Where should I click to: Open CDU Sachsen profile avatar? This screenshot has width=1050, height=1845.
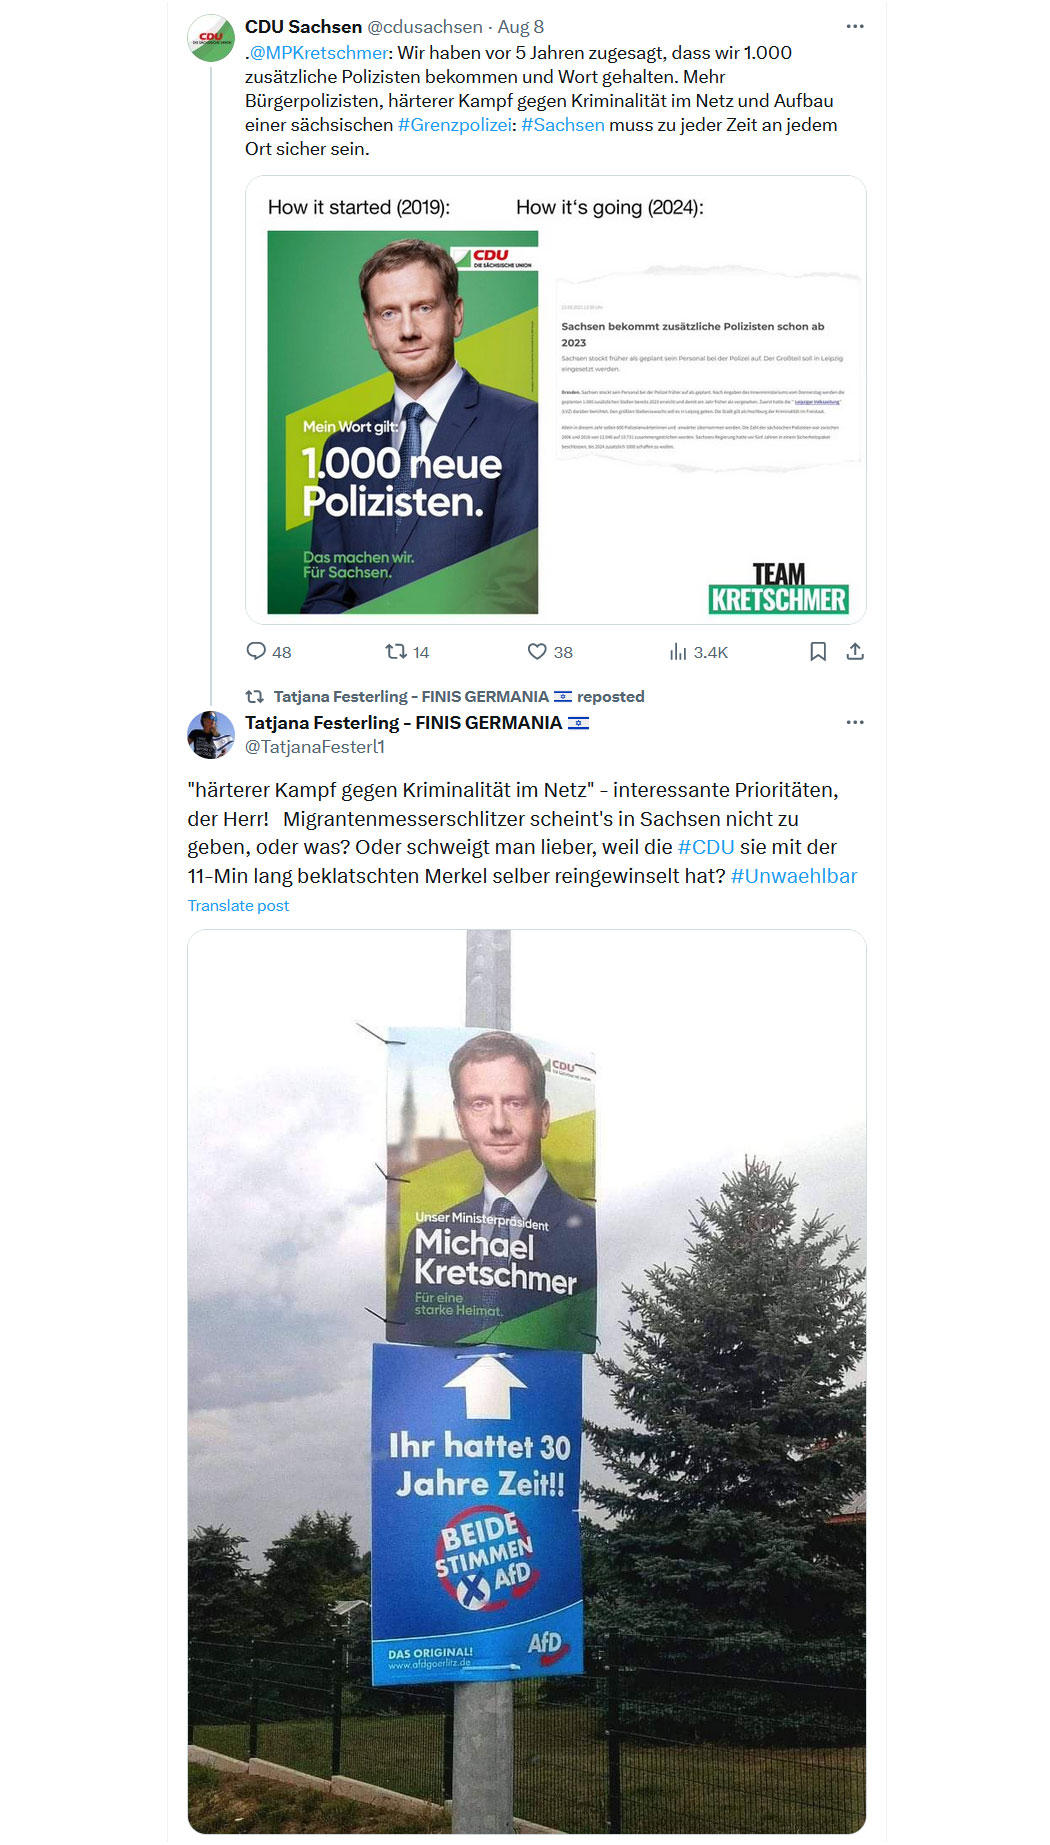(211, 38)
